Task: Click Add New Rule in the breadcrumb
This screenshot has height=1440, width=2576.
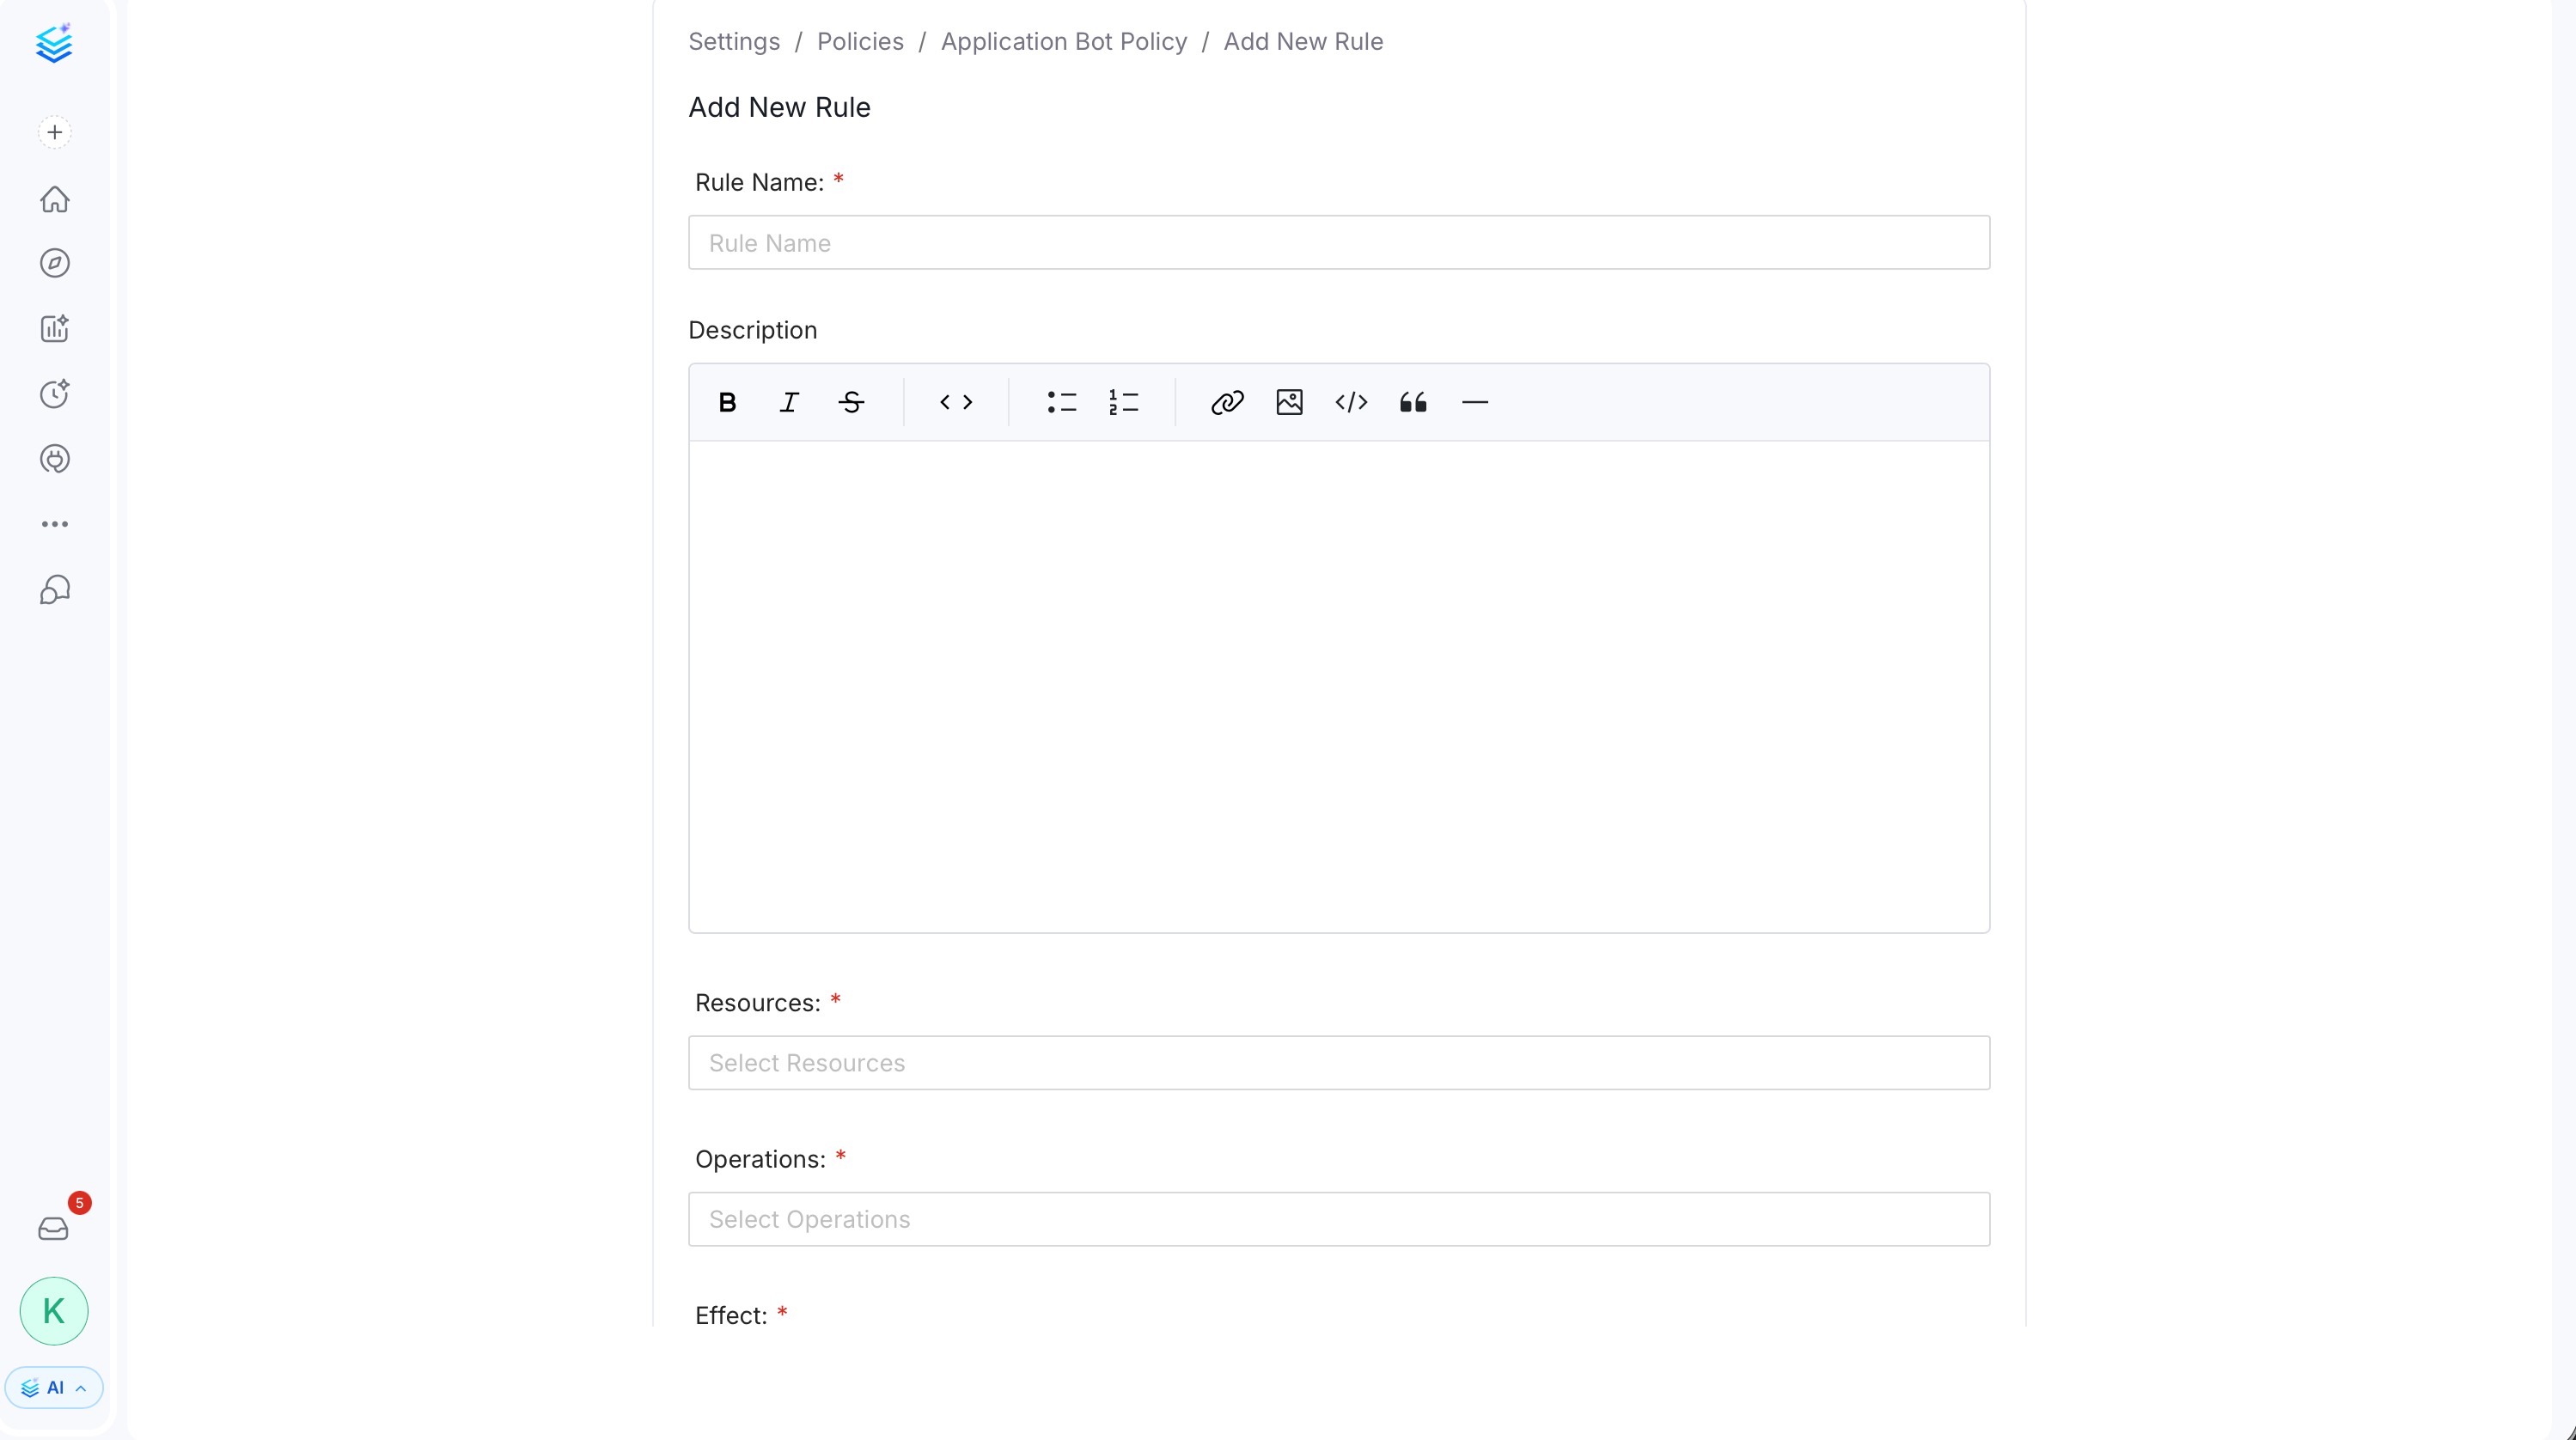Action: (1303, 41)
